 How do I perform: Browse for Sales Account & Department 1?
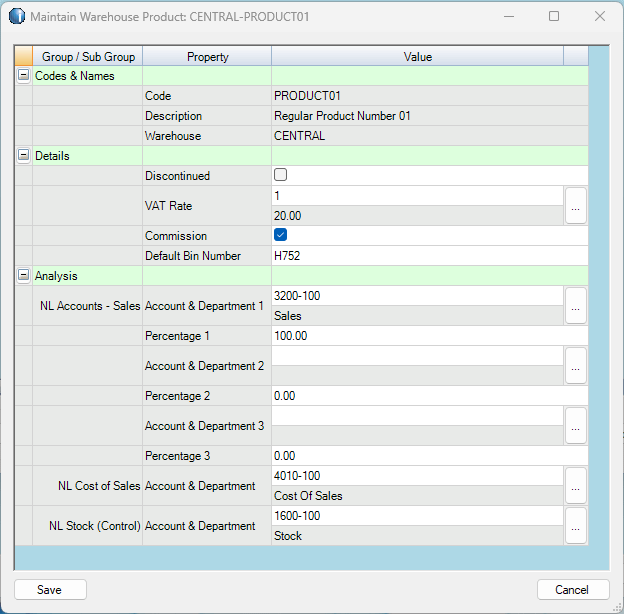(x=575, y=306)
